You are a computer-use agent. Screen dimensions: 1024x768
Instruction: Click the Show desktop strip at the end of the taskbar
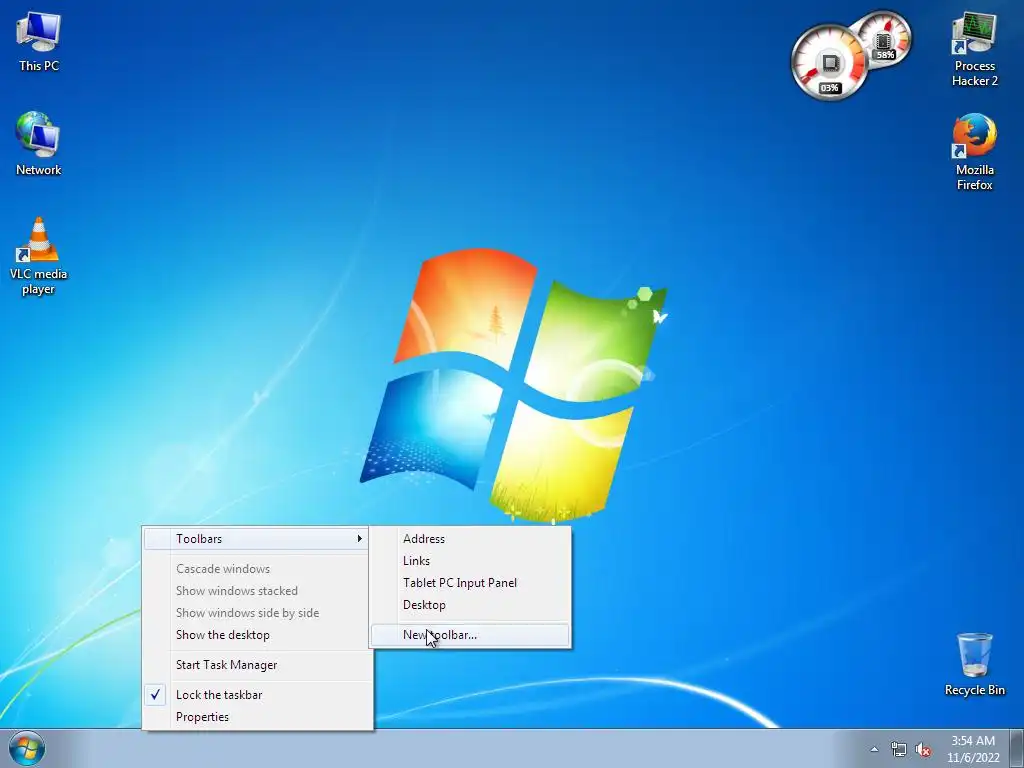point(1017,748)
